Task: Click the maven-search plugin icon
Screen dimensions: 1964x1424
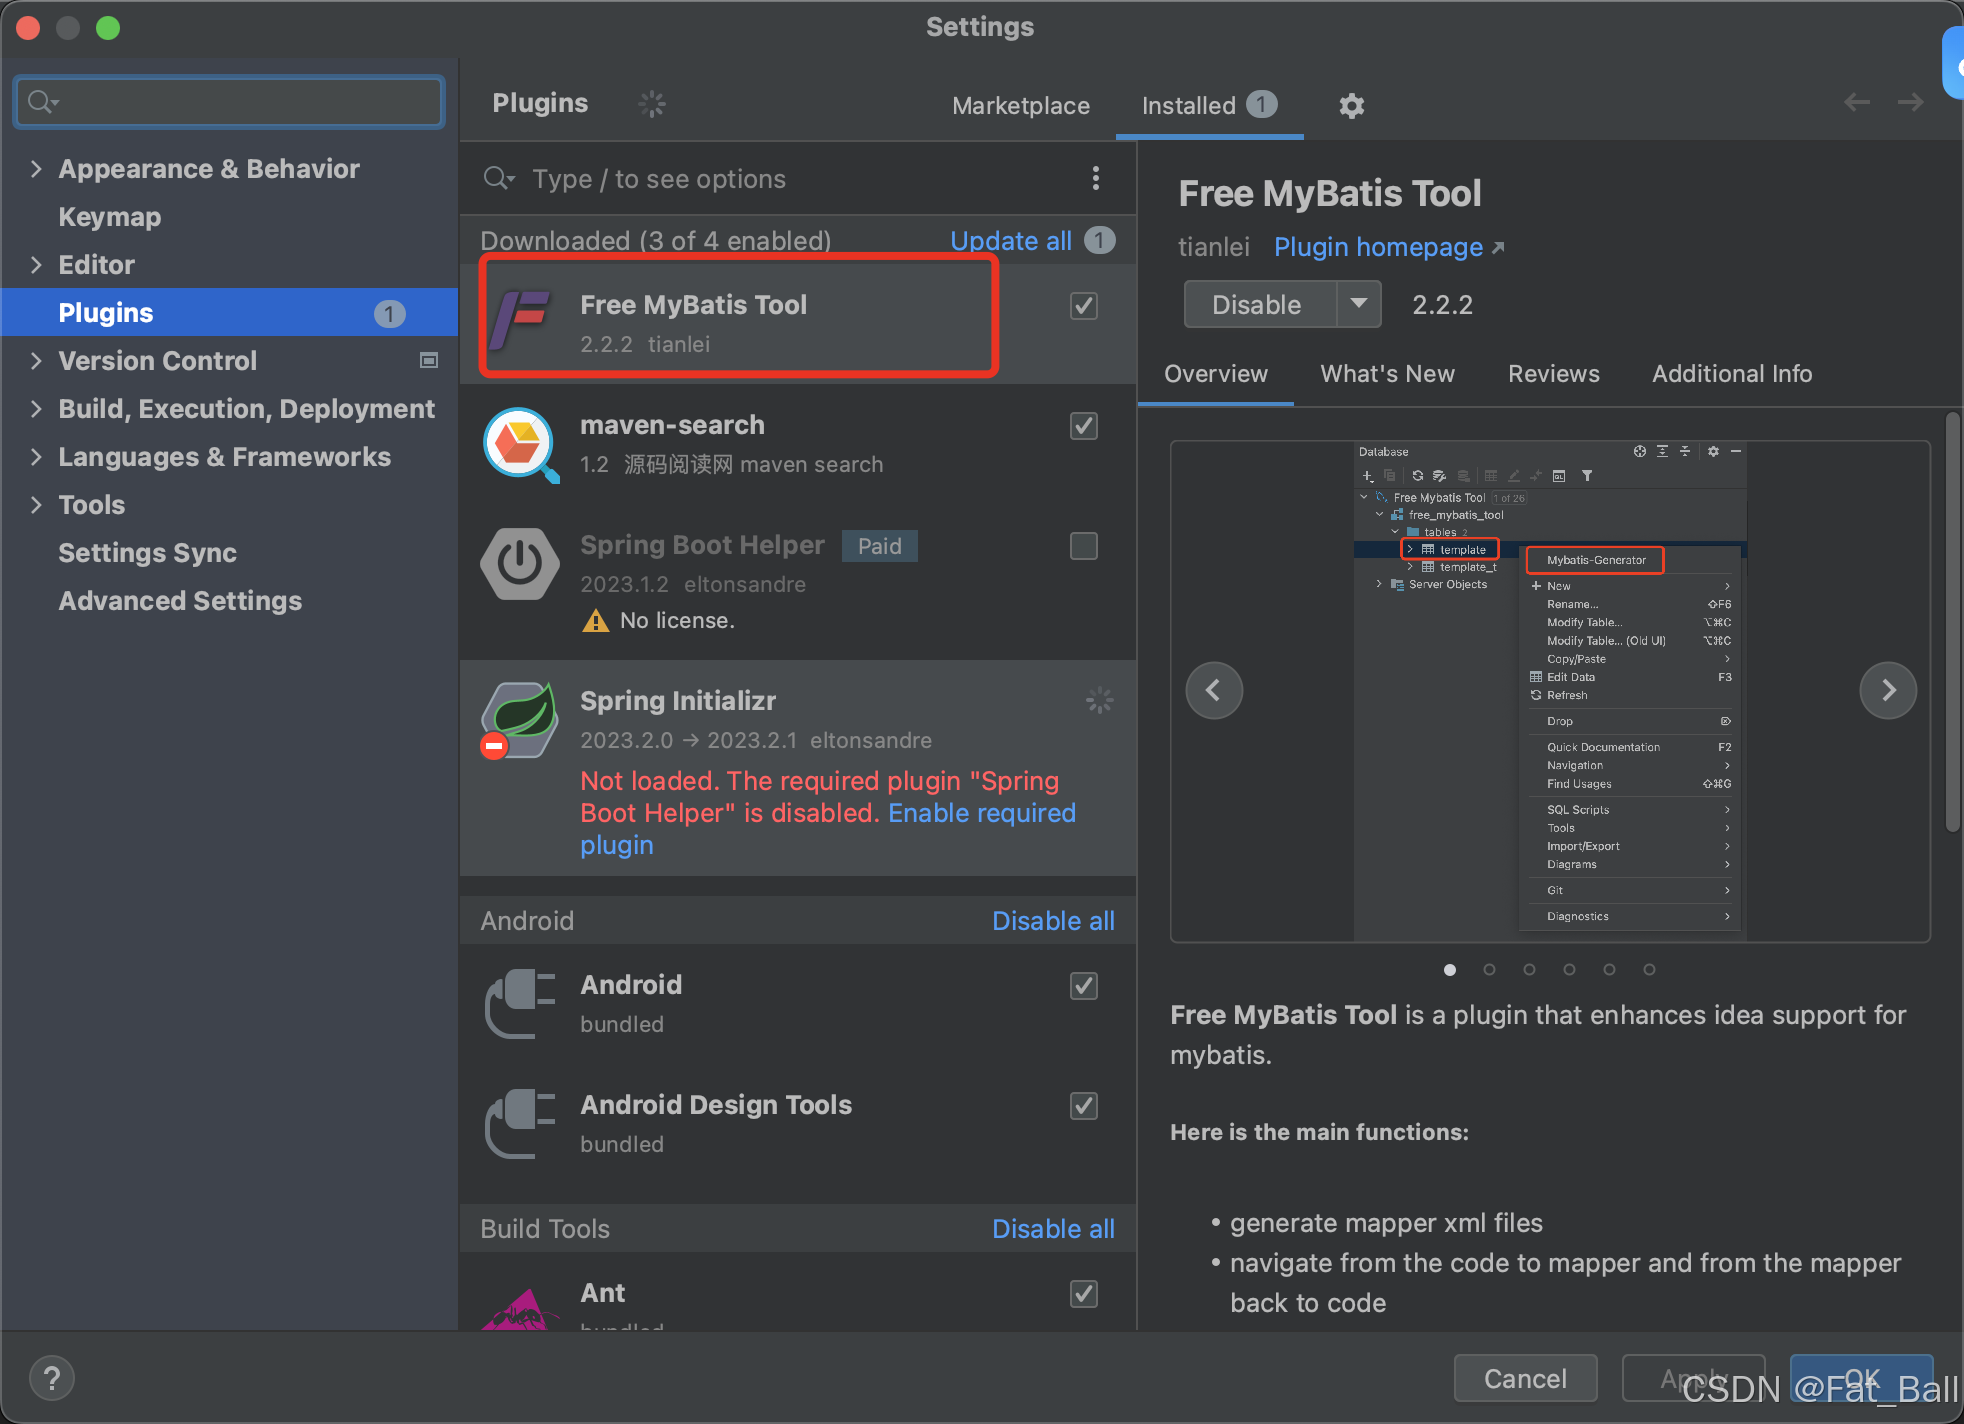Action: point(520,443)
